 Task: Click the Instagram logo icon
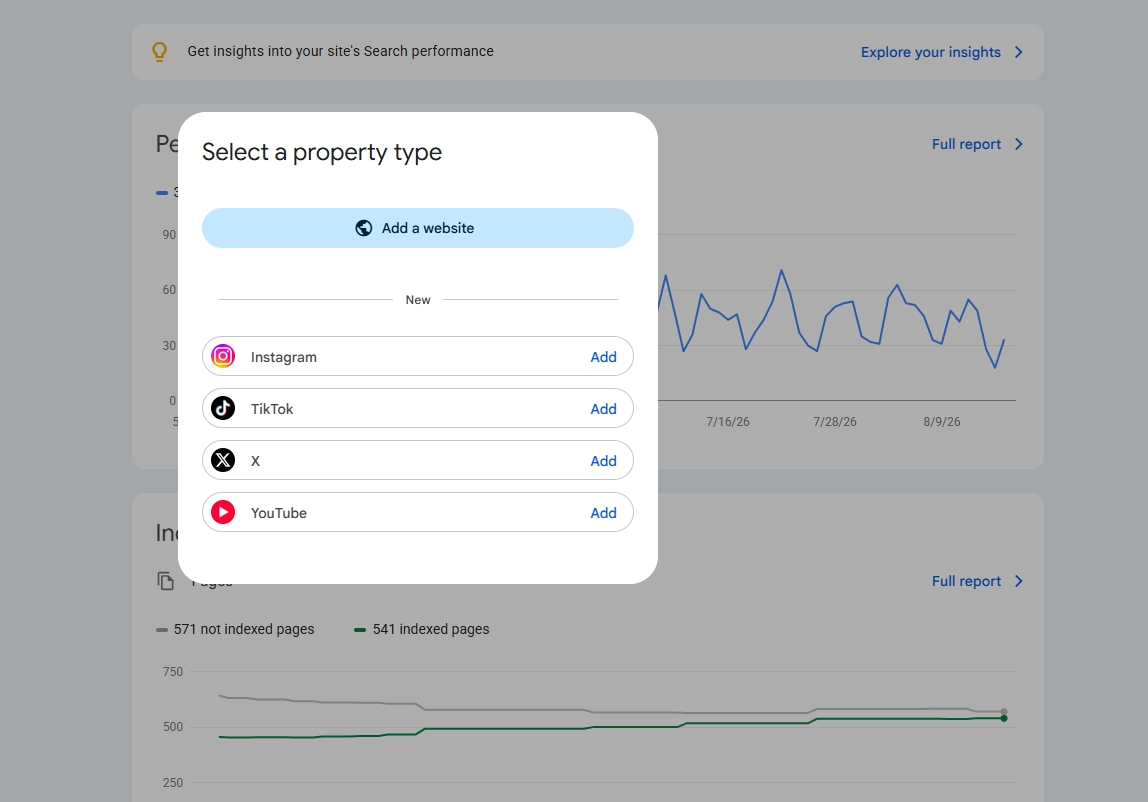point(223,356)
